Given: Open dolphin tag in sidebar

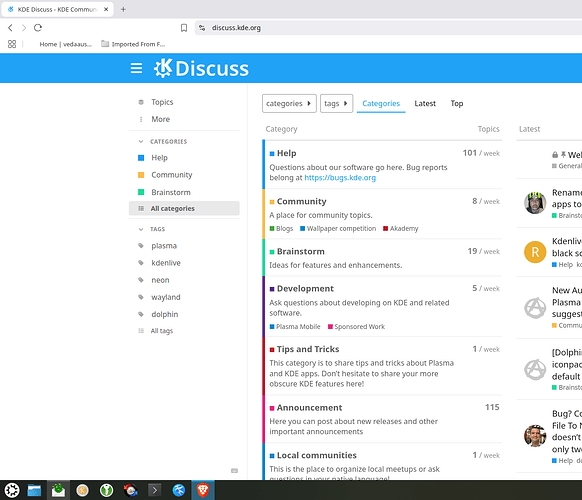Looking at the screenshot, I should click(x=164, y=314).
